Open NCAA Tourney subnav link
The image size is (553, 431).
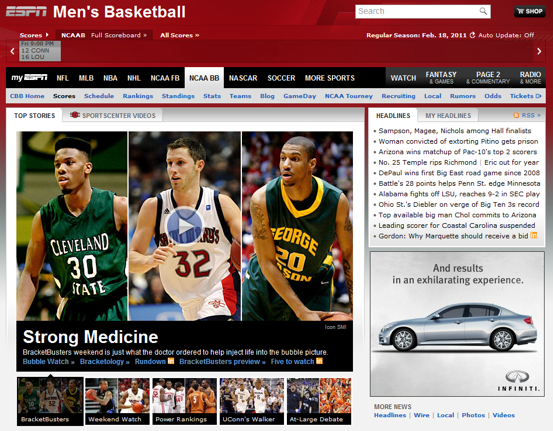click(x=348, y=96)
